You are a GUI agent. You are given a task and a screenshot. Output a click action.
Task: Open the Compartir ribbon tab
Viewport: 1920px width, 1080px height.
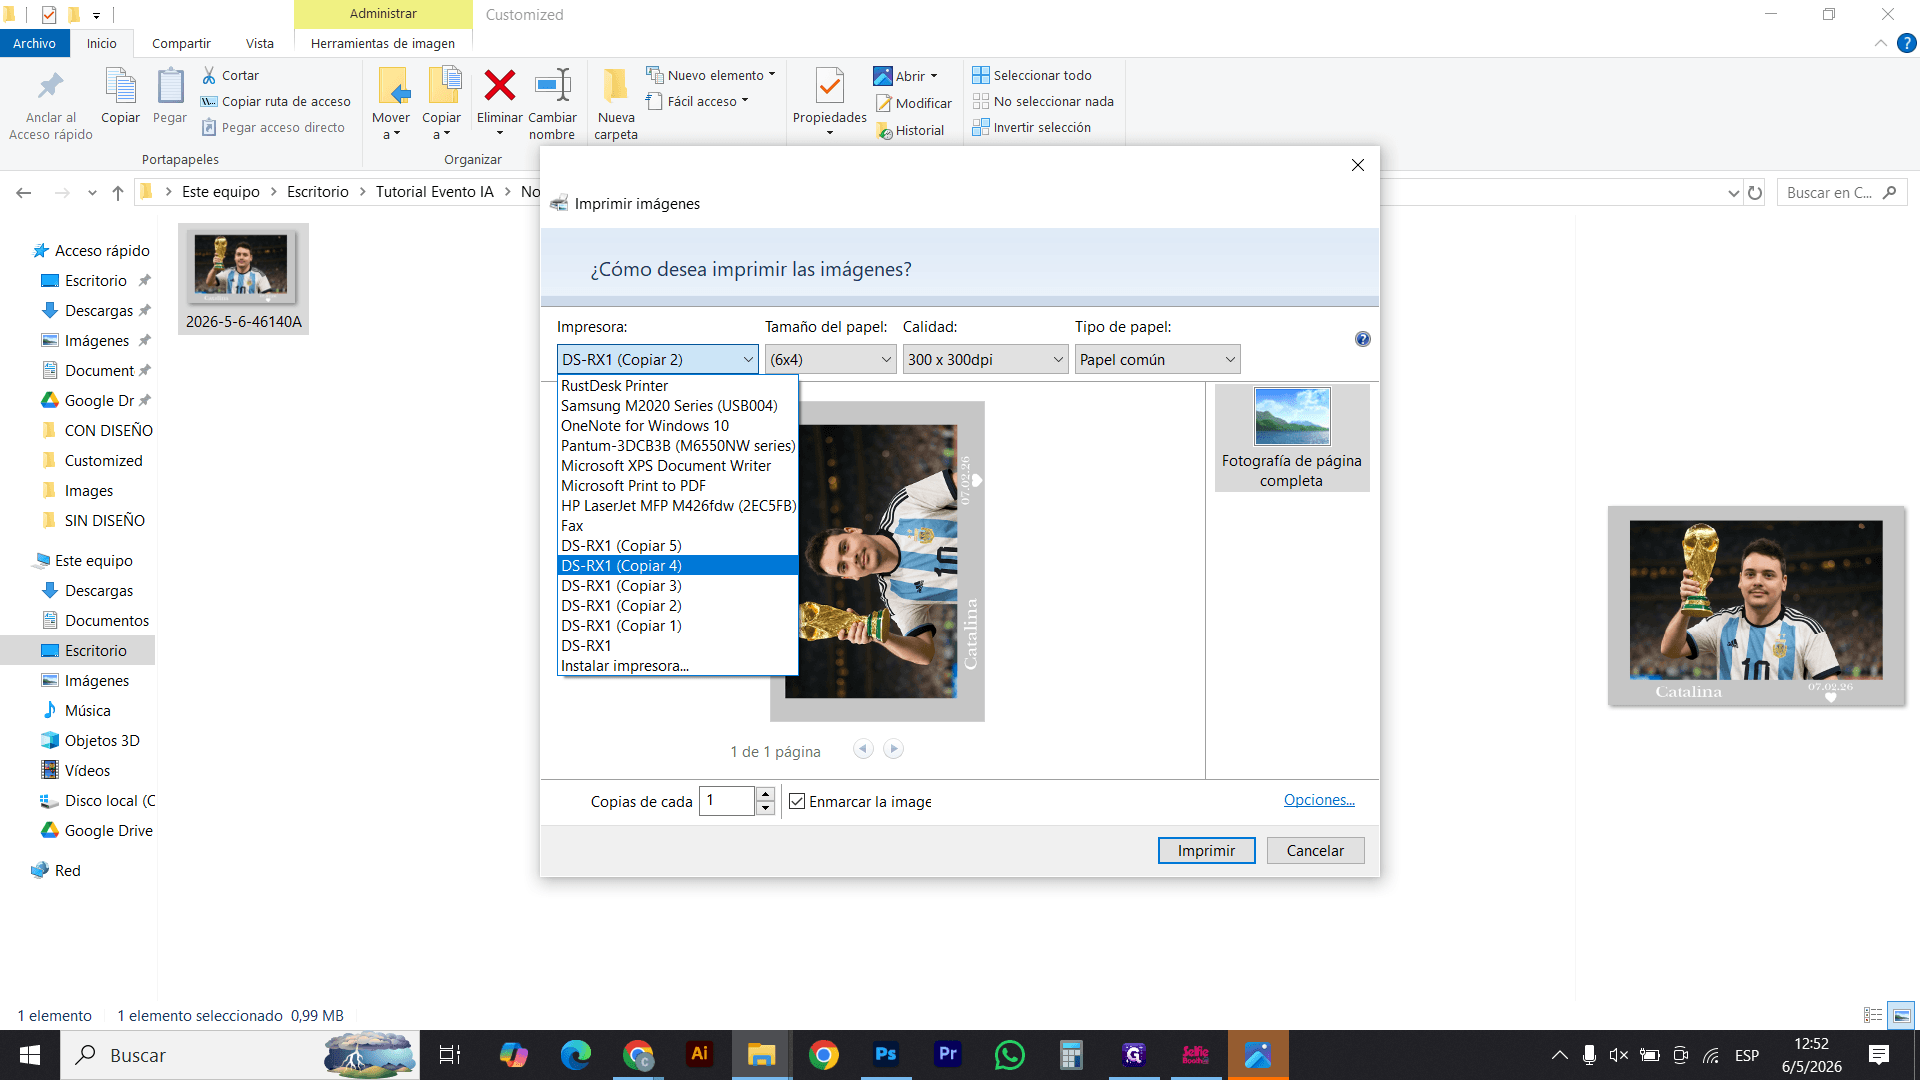(181, 43)
